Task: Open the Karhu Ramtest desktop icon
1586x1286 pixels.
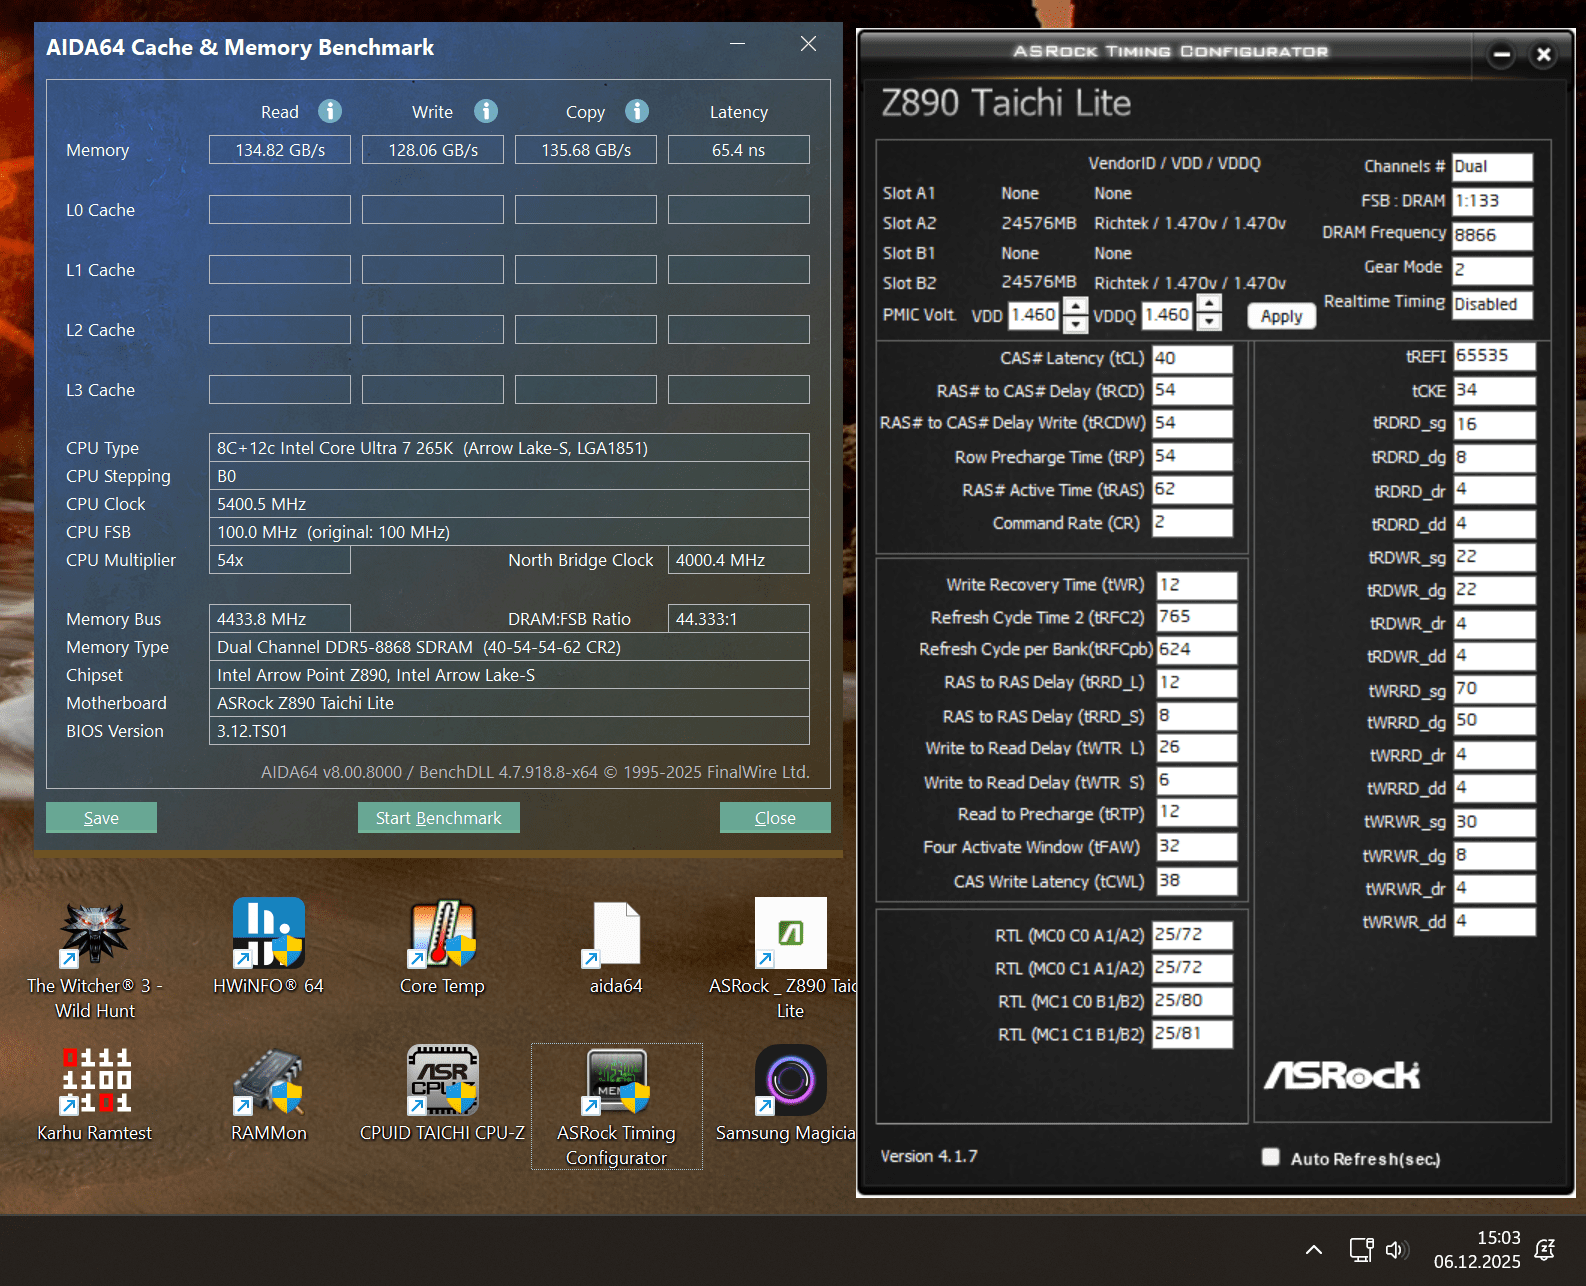Action: (x=95, y=1095)
